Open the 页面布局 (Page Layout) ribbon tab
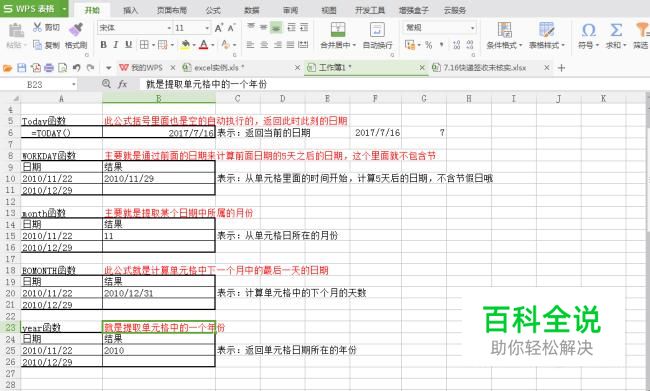 pos(172,10)
